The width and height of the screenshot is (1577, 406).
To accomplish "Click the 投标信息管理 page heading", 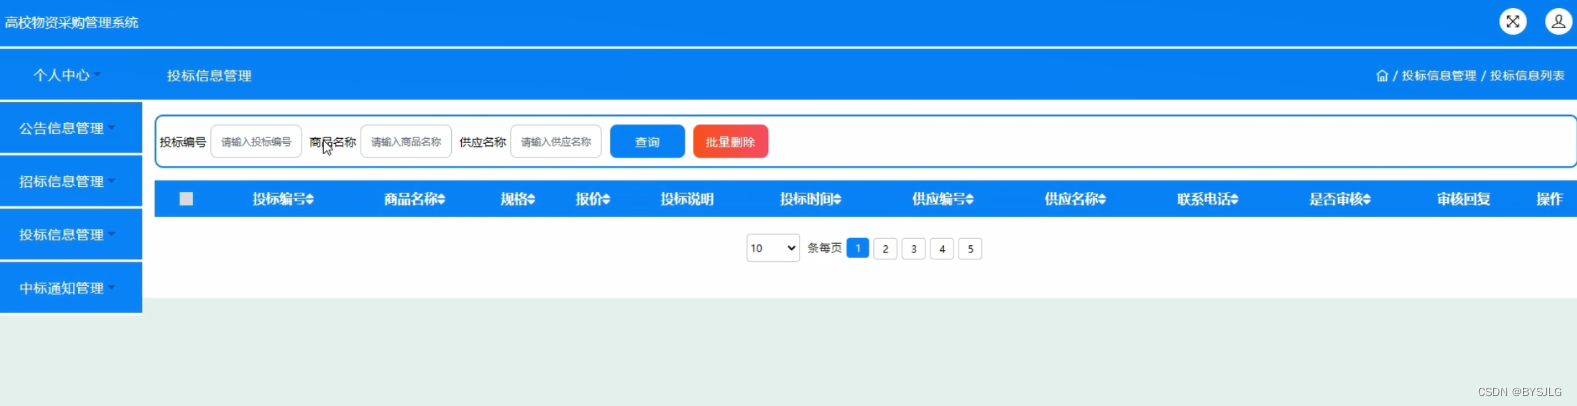I will coord(209,76).
